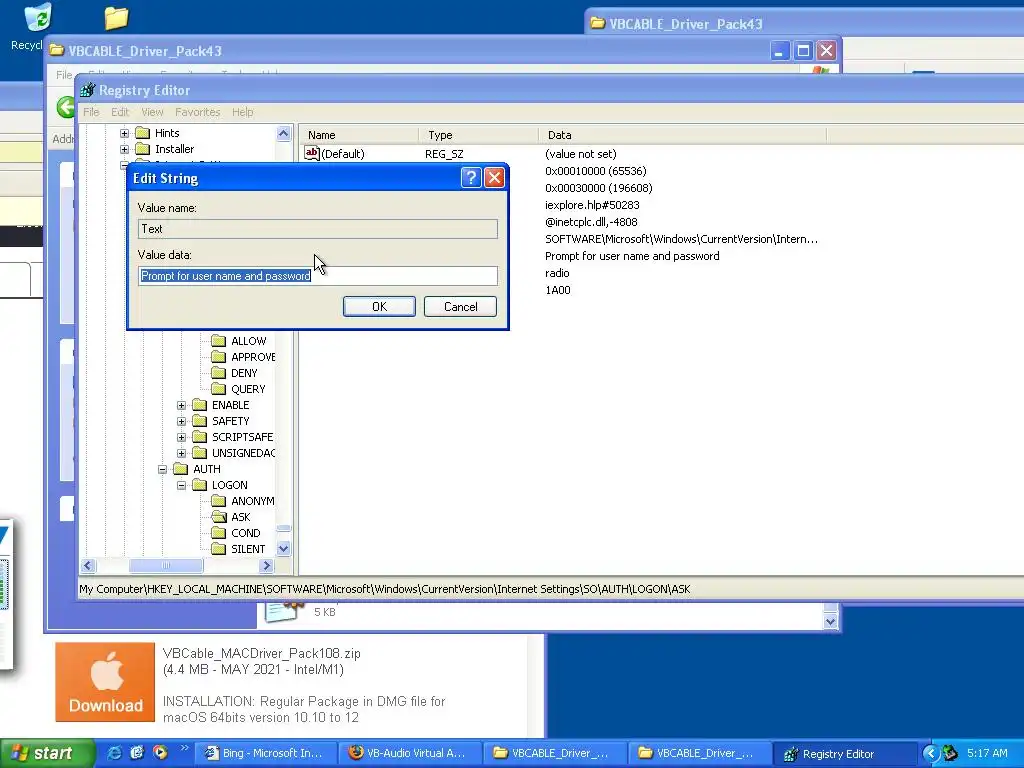Open the Windows Start menu

(x=47, y=753)
